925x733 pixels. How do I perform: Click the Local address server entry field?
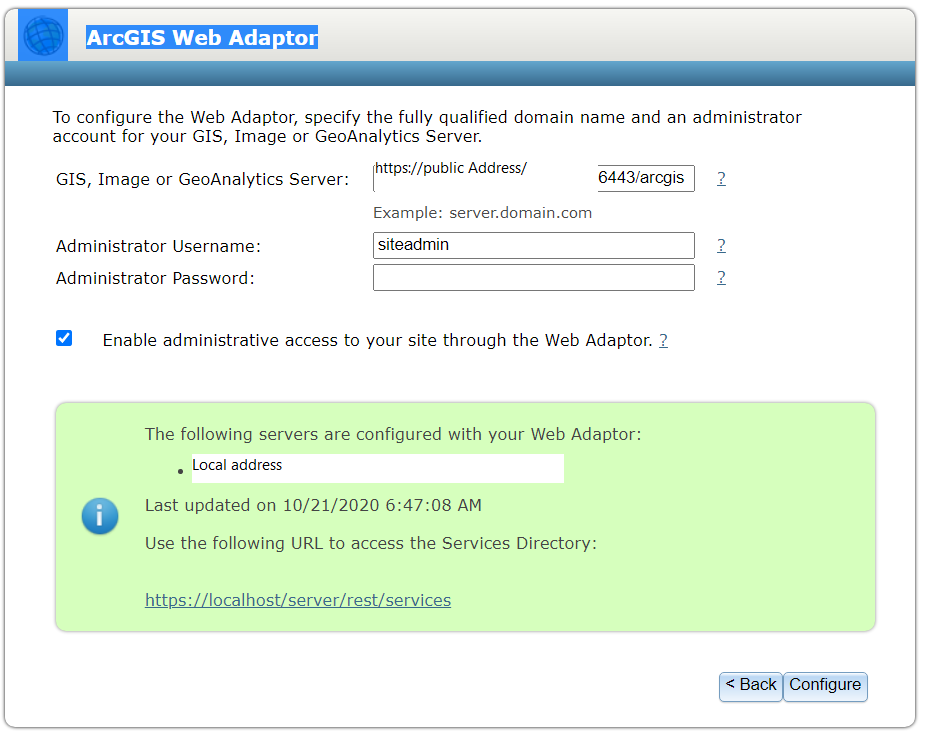[x=377, y=468]
